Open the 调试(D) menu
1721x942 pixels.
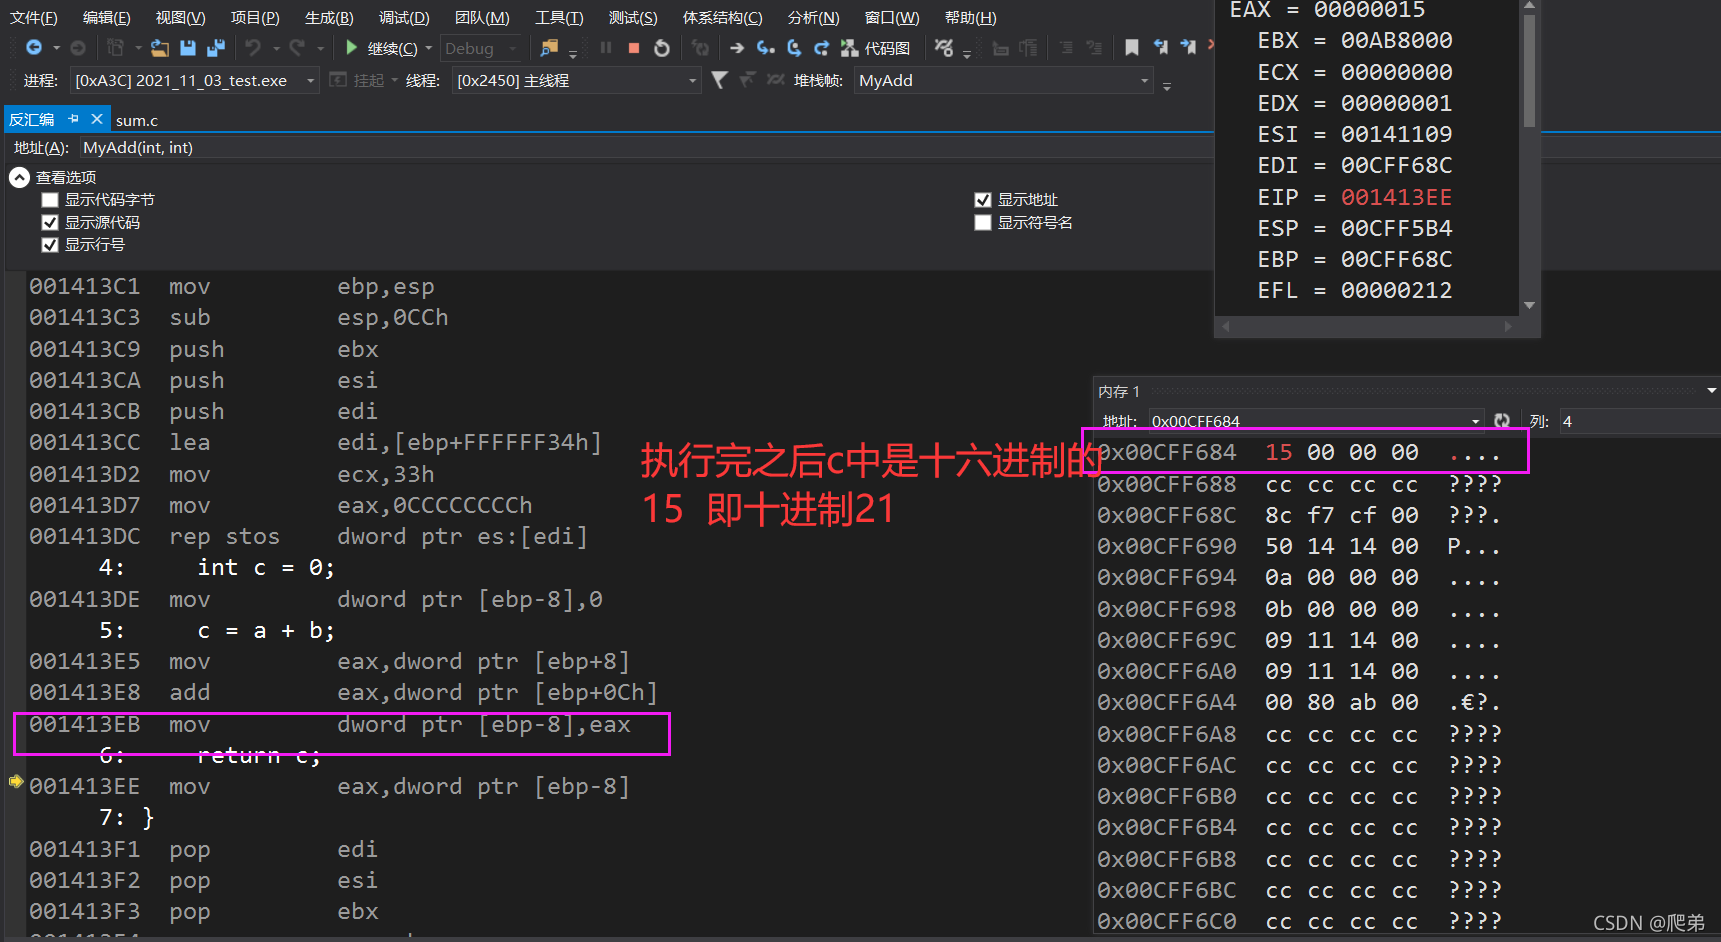click(404, 18)
